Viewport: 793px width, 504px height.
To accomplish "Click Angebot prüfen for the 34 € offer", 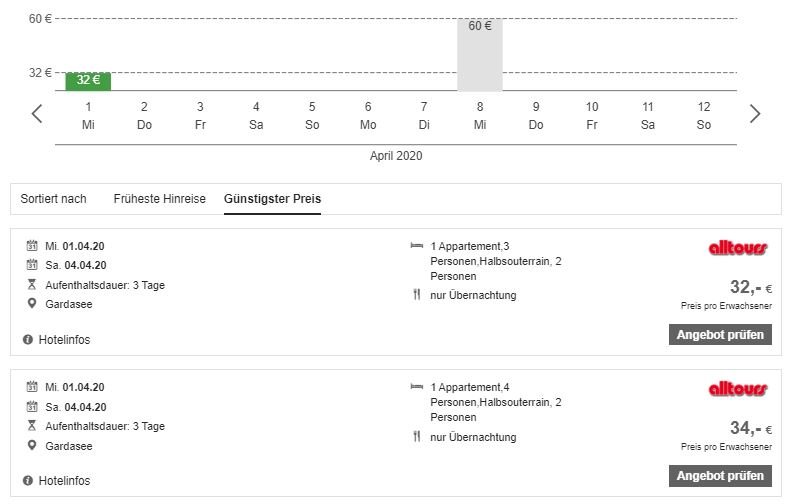I will pyautogui.click(x=720, y=475).
